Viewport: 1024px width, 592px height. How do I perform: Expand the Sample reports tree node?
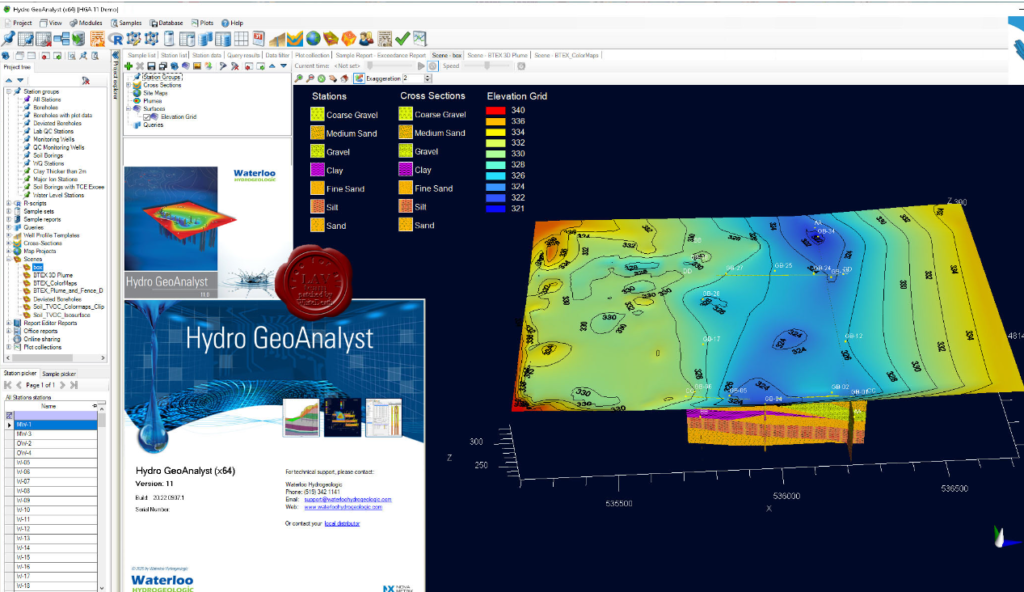point(9,220)
